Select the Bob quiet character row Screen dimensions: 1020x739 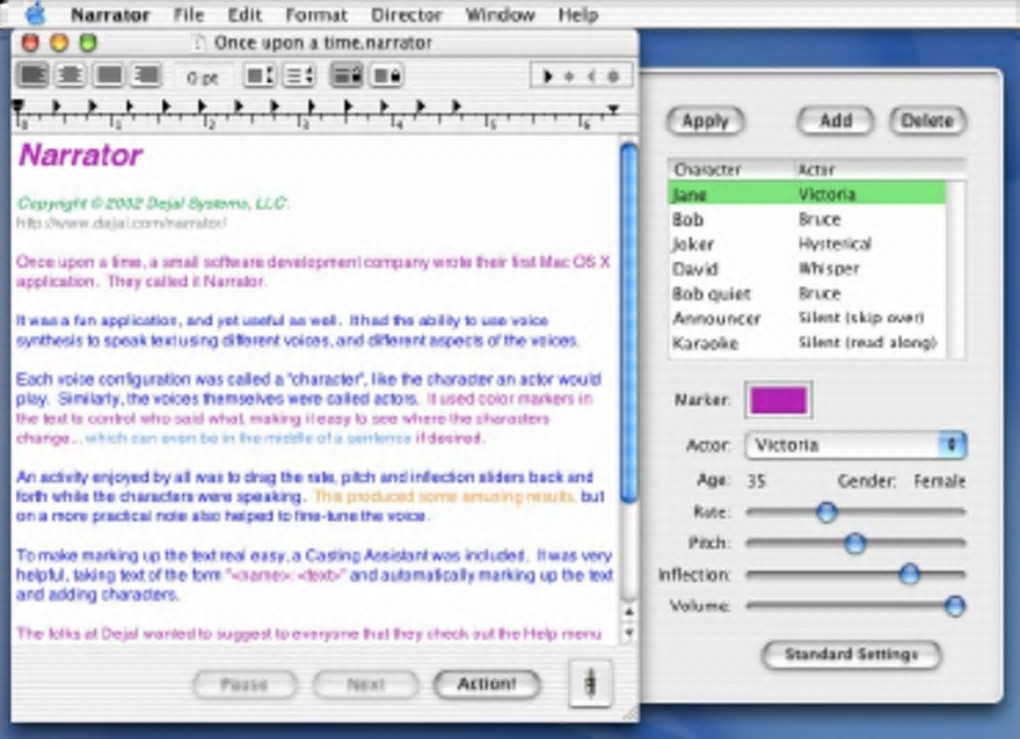(807, 293)
